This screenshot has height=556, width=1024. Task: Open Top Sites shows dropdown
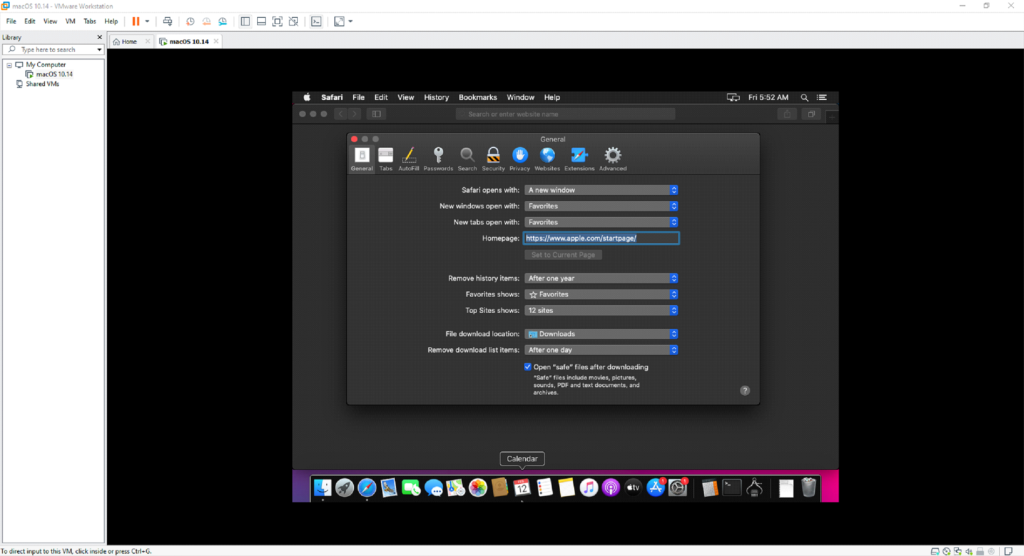601,310
